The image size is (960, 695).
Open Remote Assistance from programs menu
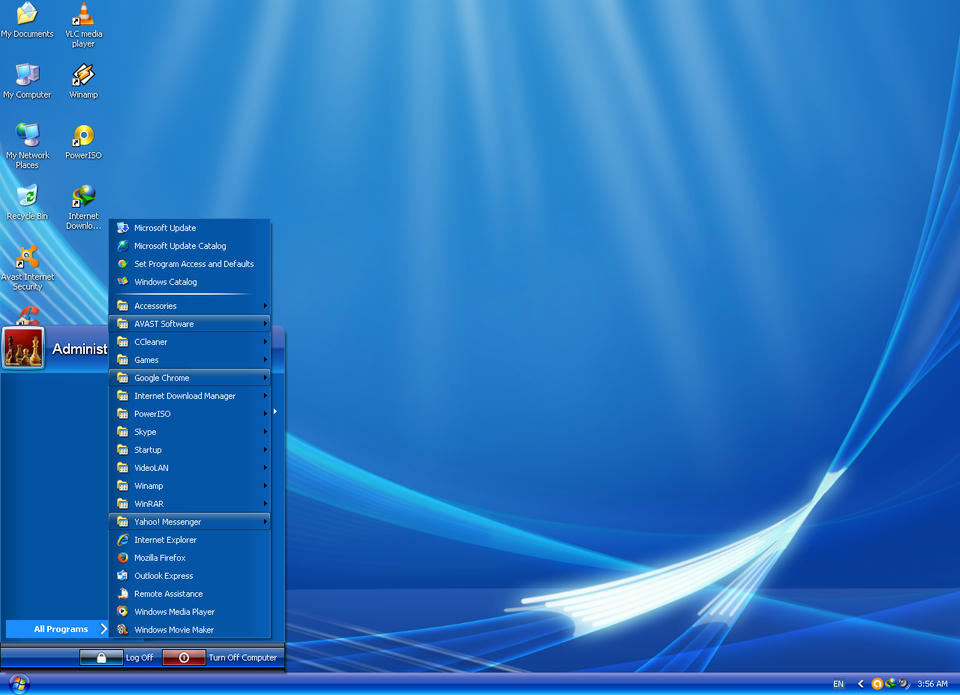coord(190,593)
